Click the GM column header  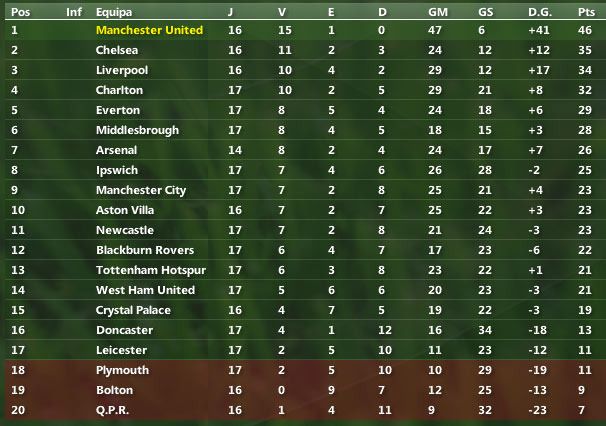(437, 12)
